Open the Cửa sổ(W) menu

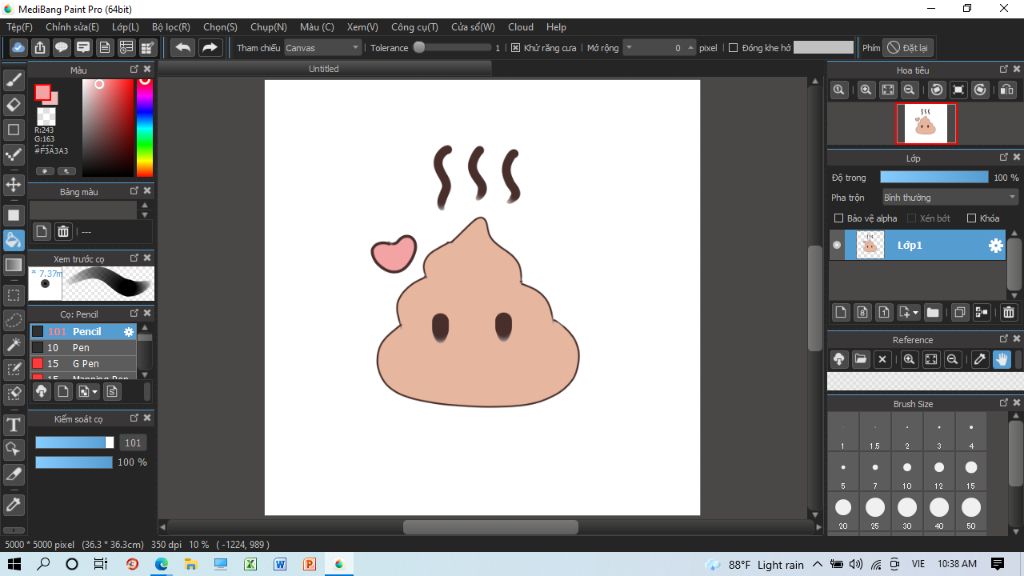[x=473, y=27]
